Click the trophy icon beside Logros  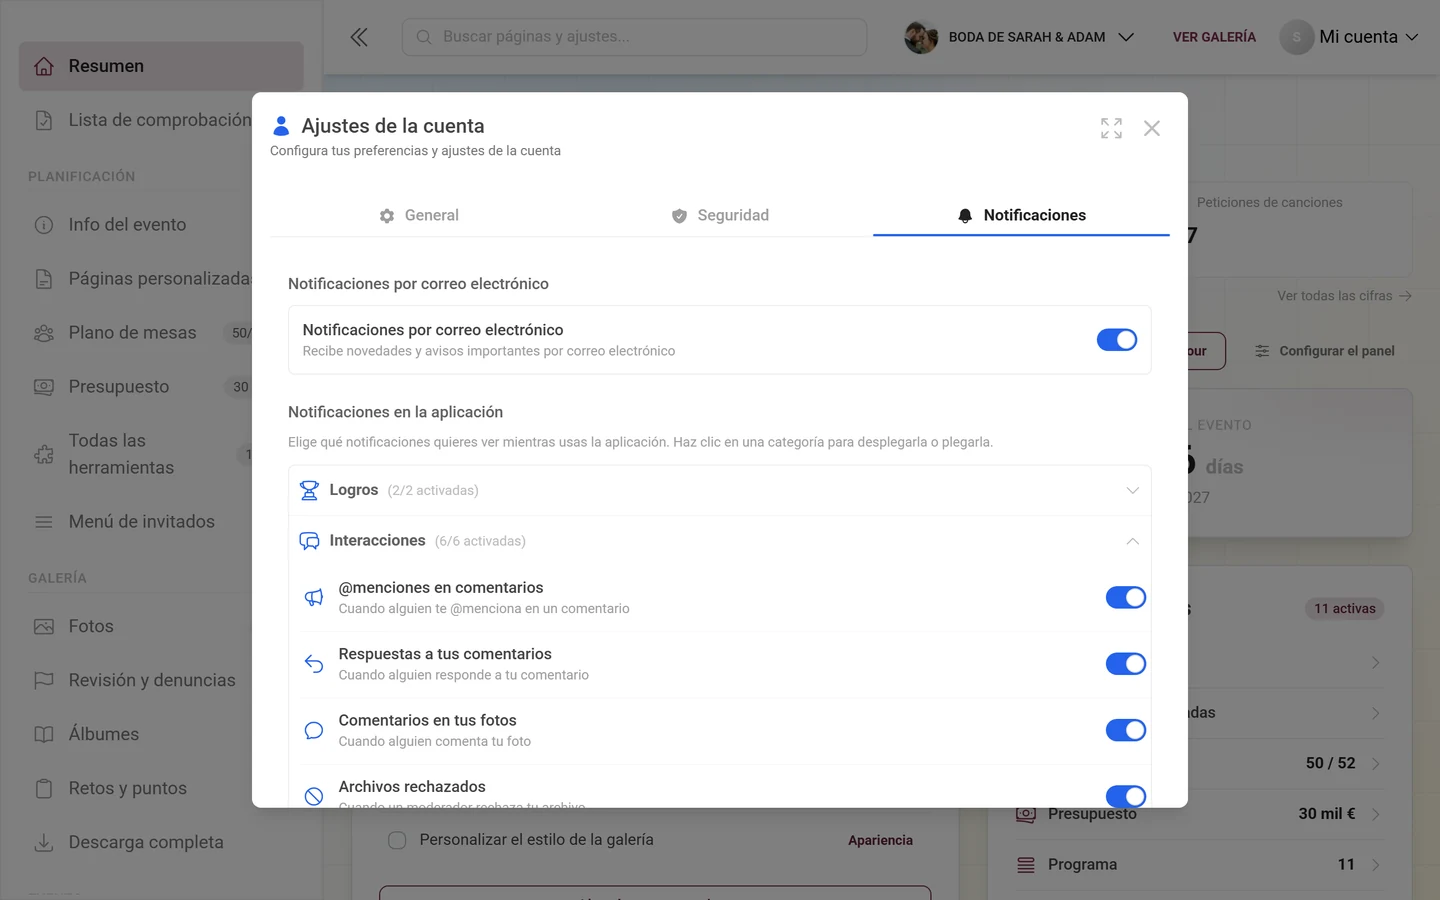309,490
